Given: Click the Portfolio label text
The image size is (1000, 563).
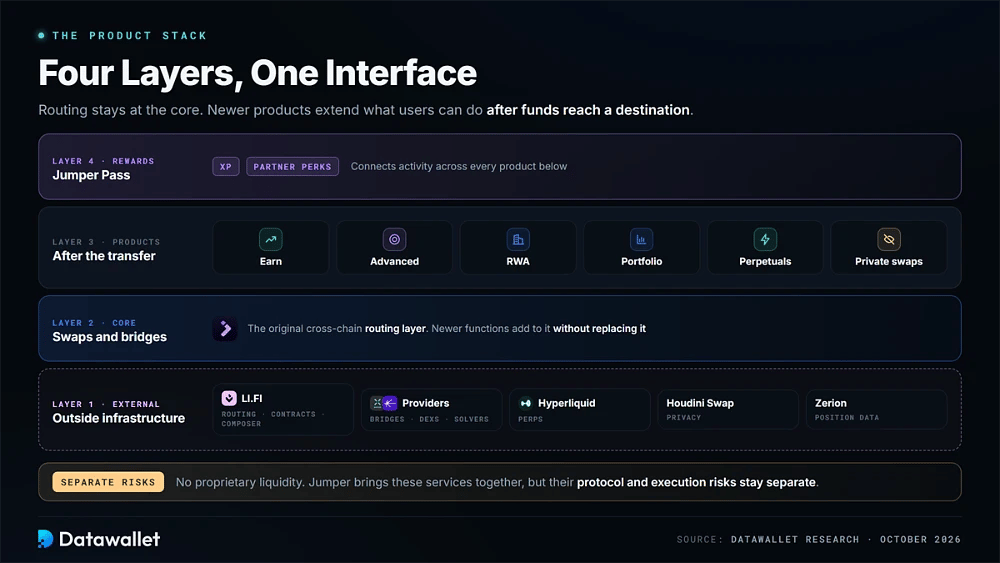Looking at the screenshot, I should point(642,261).
